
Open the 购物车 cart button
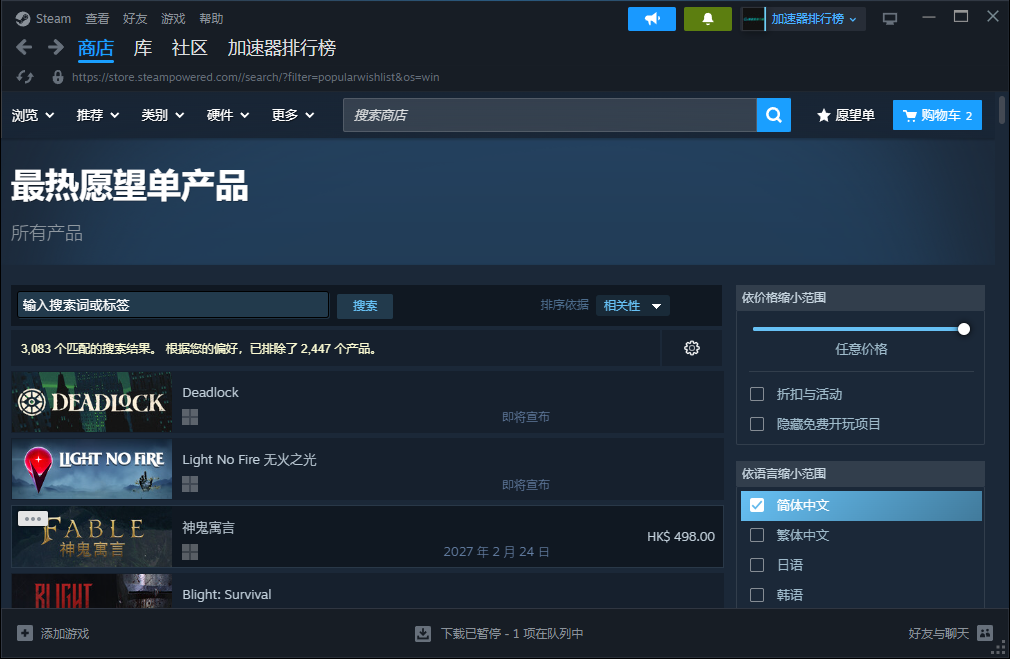coord(937,115)
